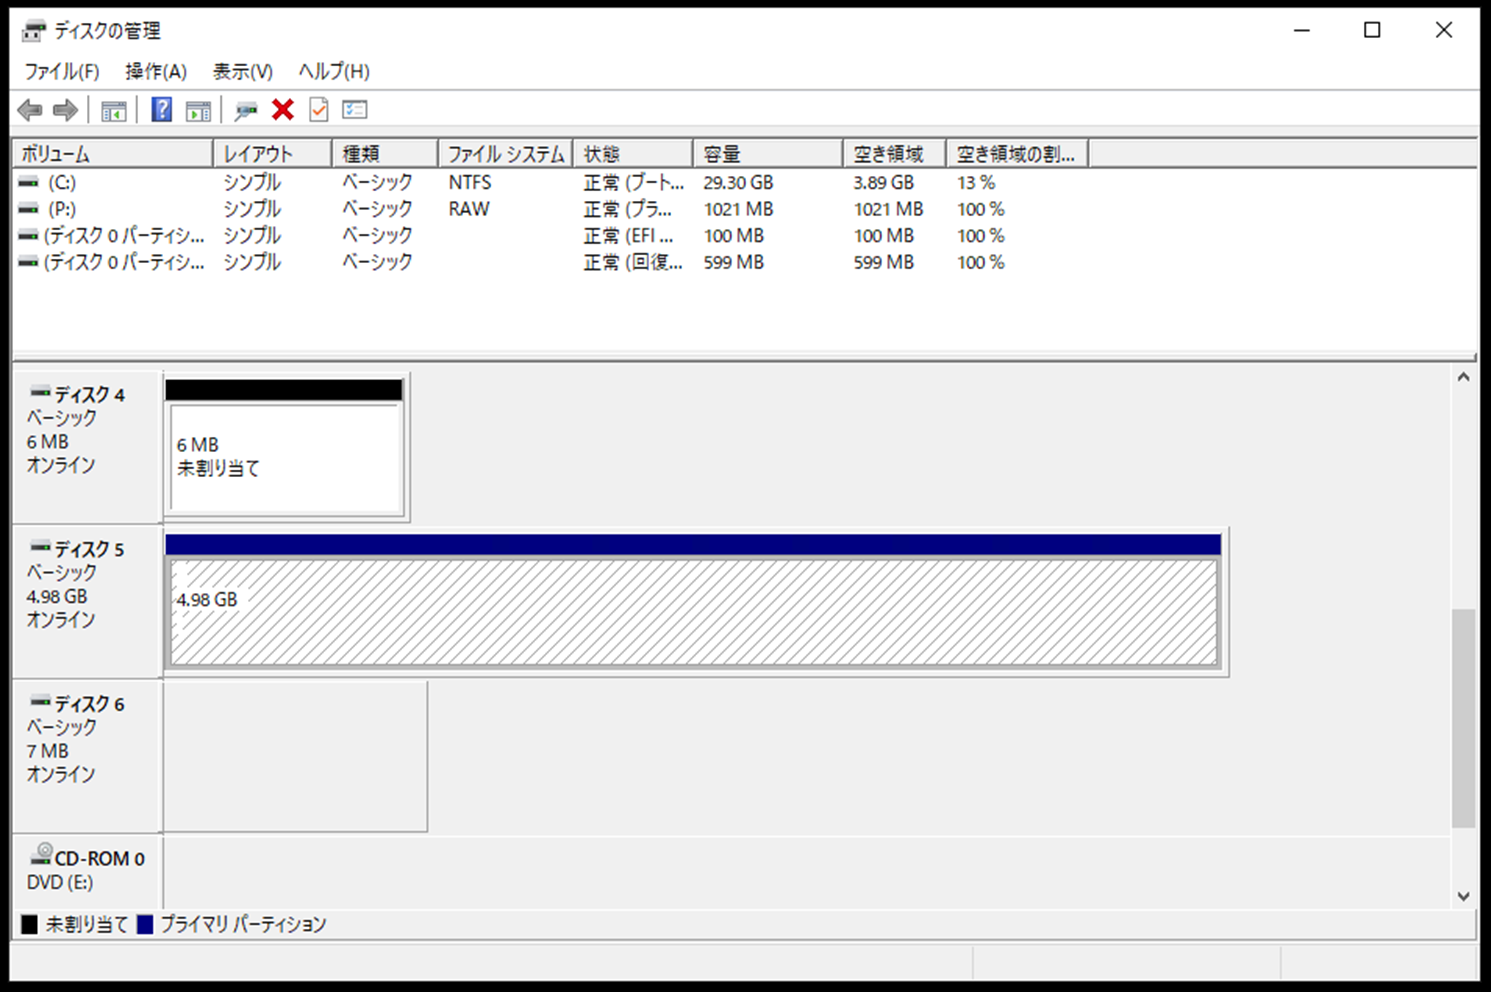Open the 操作(A) menu

pyautogui.click(x=156, y=71)
